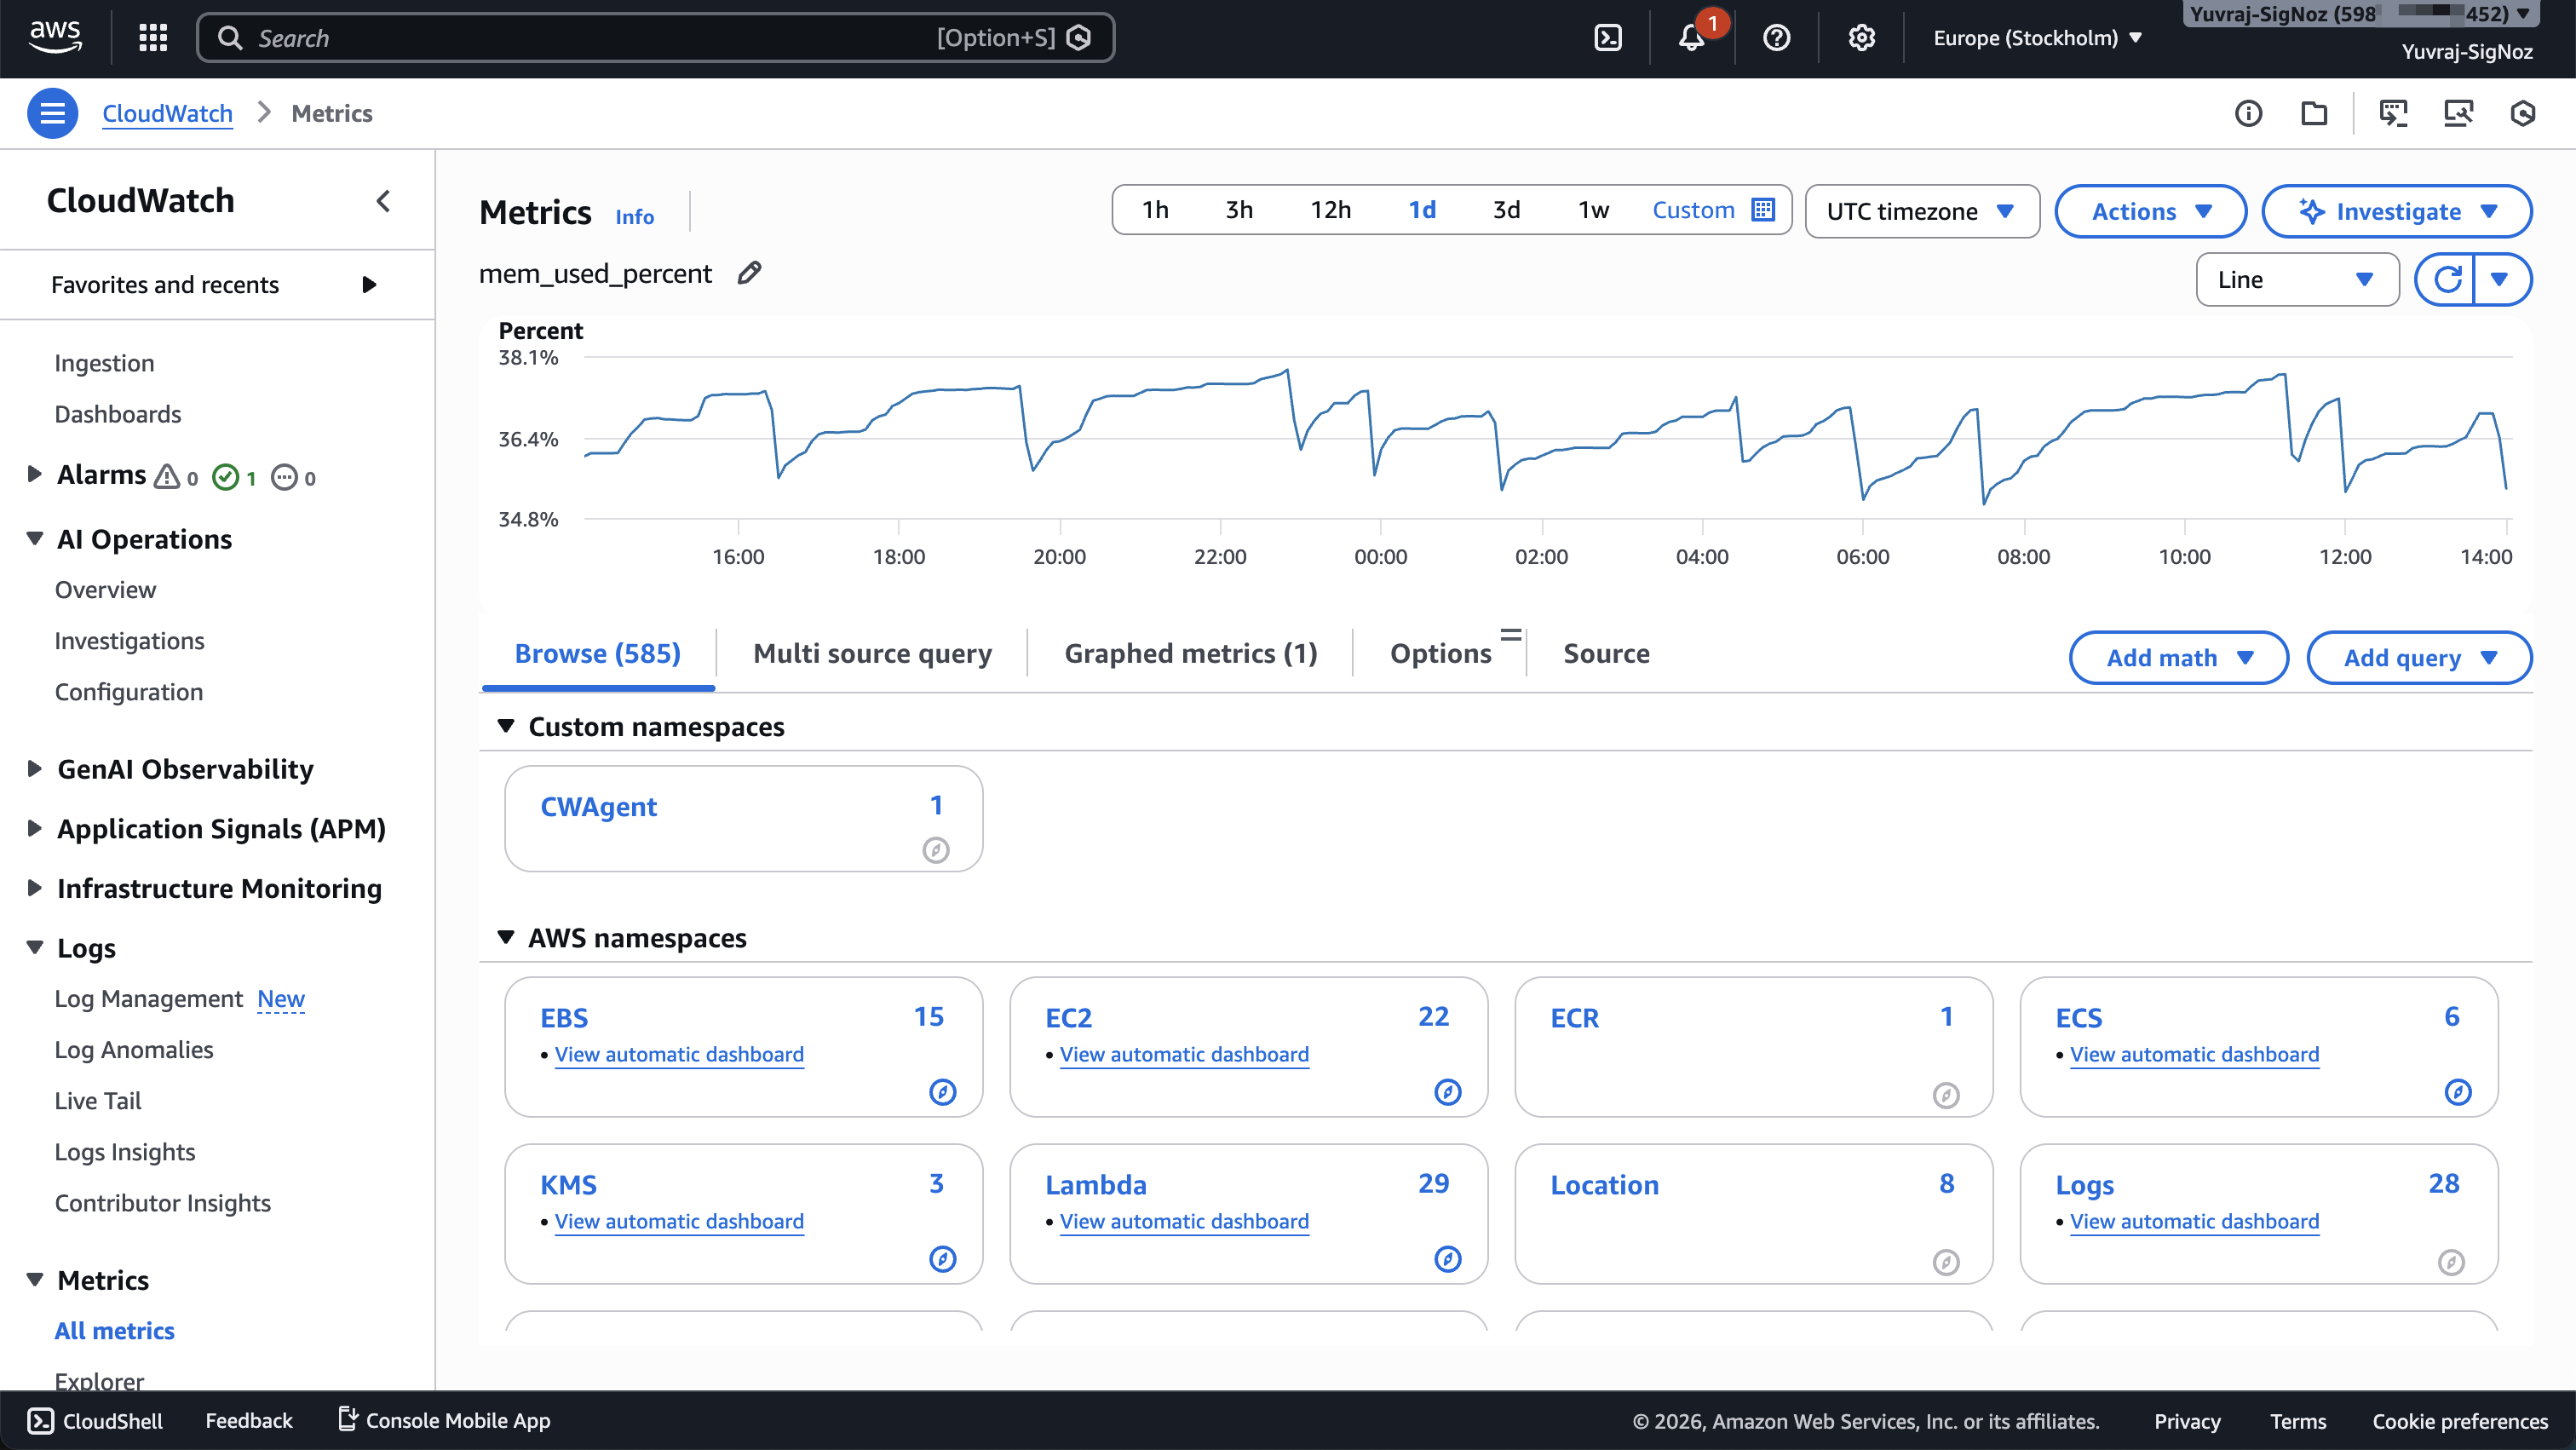Switch to the Graphed metrics tab
This screenshot has height=1450, width=2576.
(x=1189, y=653)
